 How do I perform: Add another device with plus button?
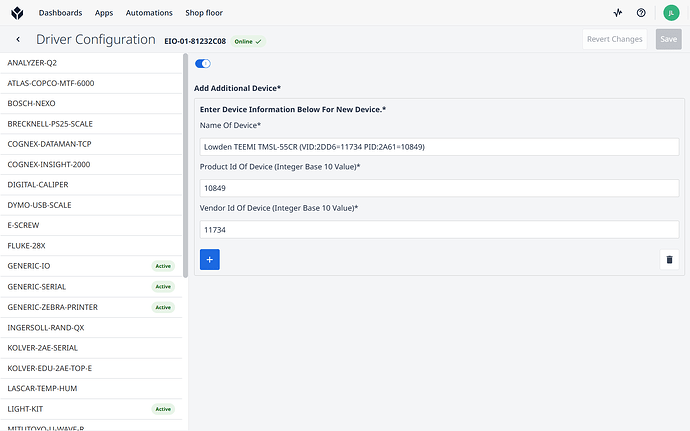point(209,259)
